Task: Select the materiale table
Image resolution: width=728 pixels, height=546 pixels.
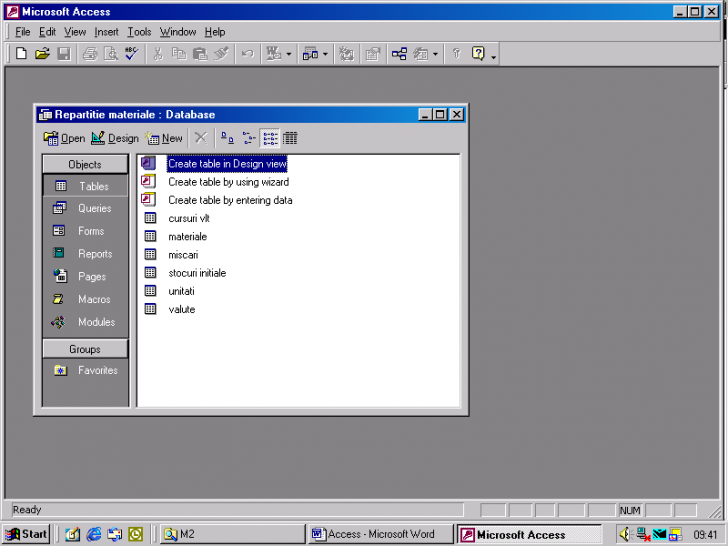Action: click(187, 237)
